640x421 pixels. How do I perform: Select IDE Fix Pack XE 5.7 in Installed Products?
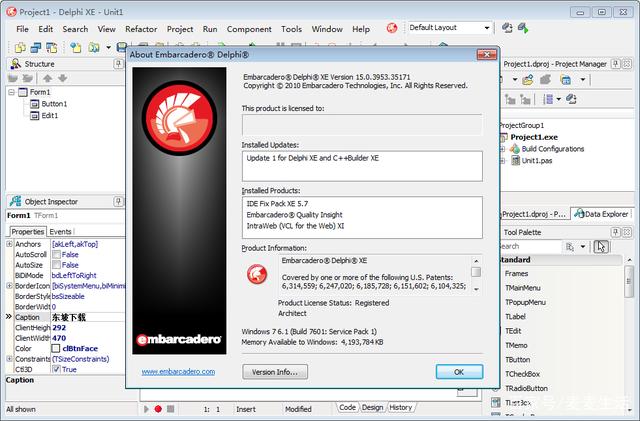[x=277, y=203]
